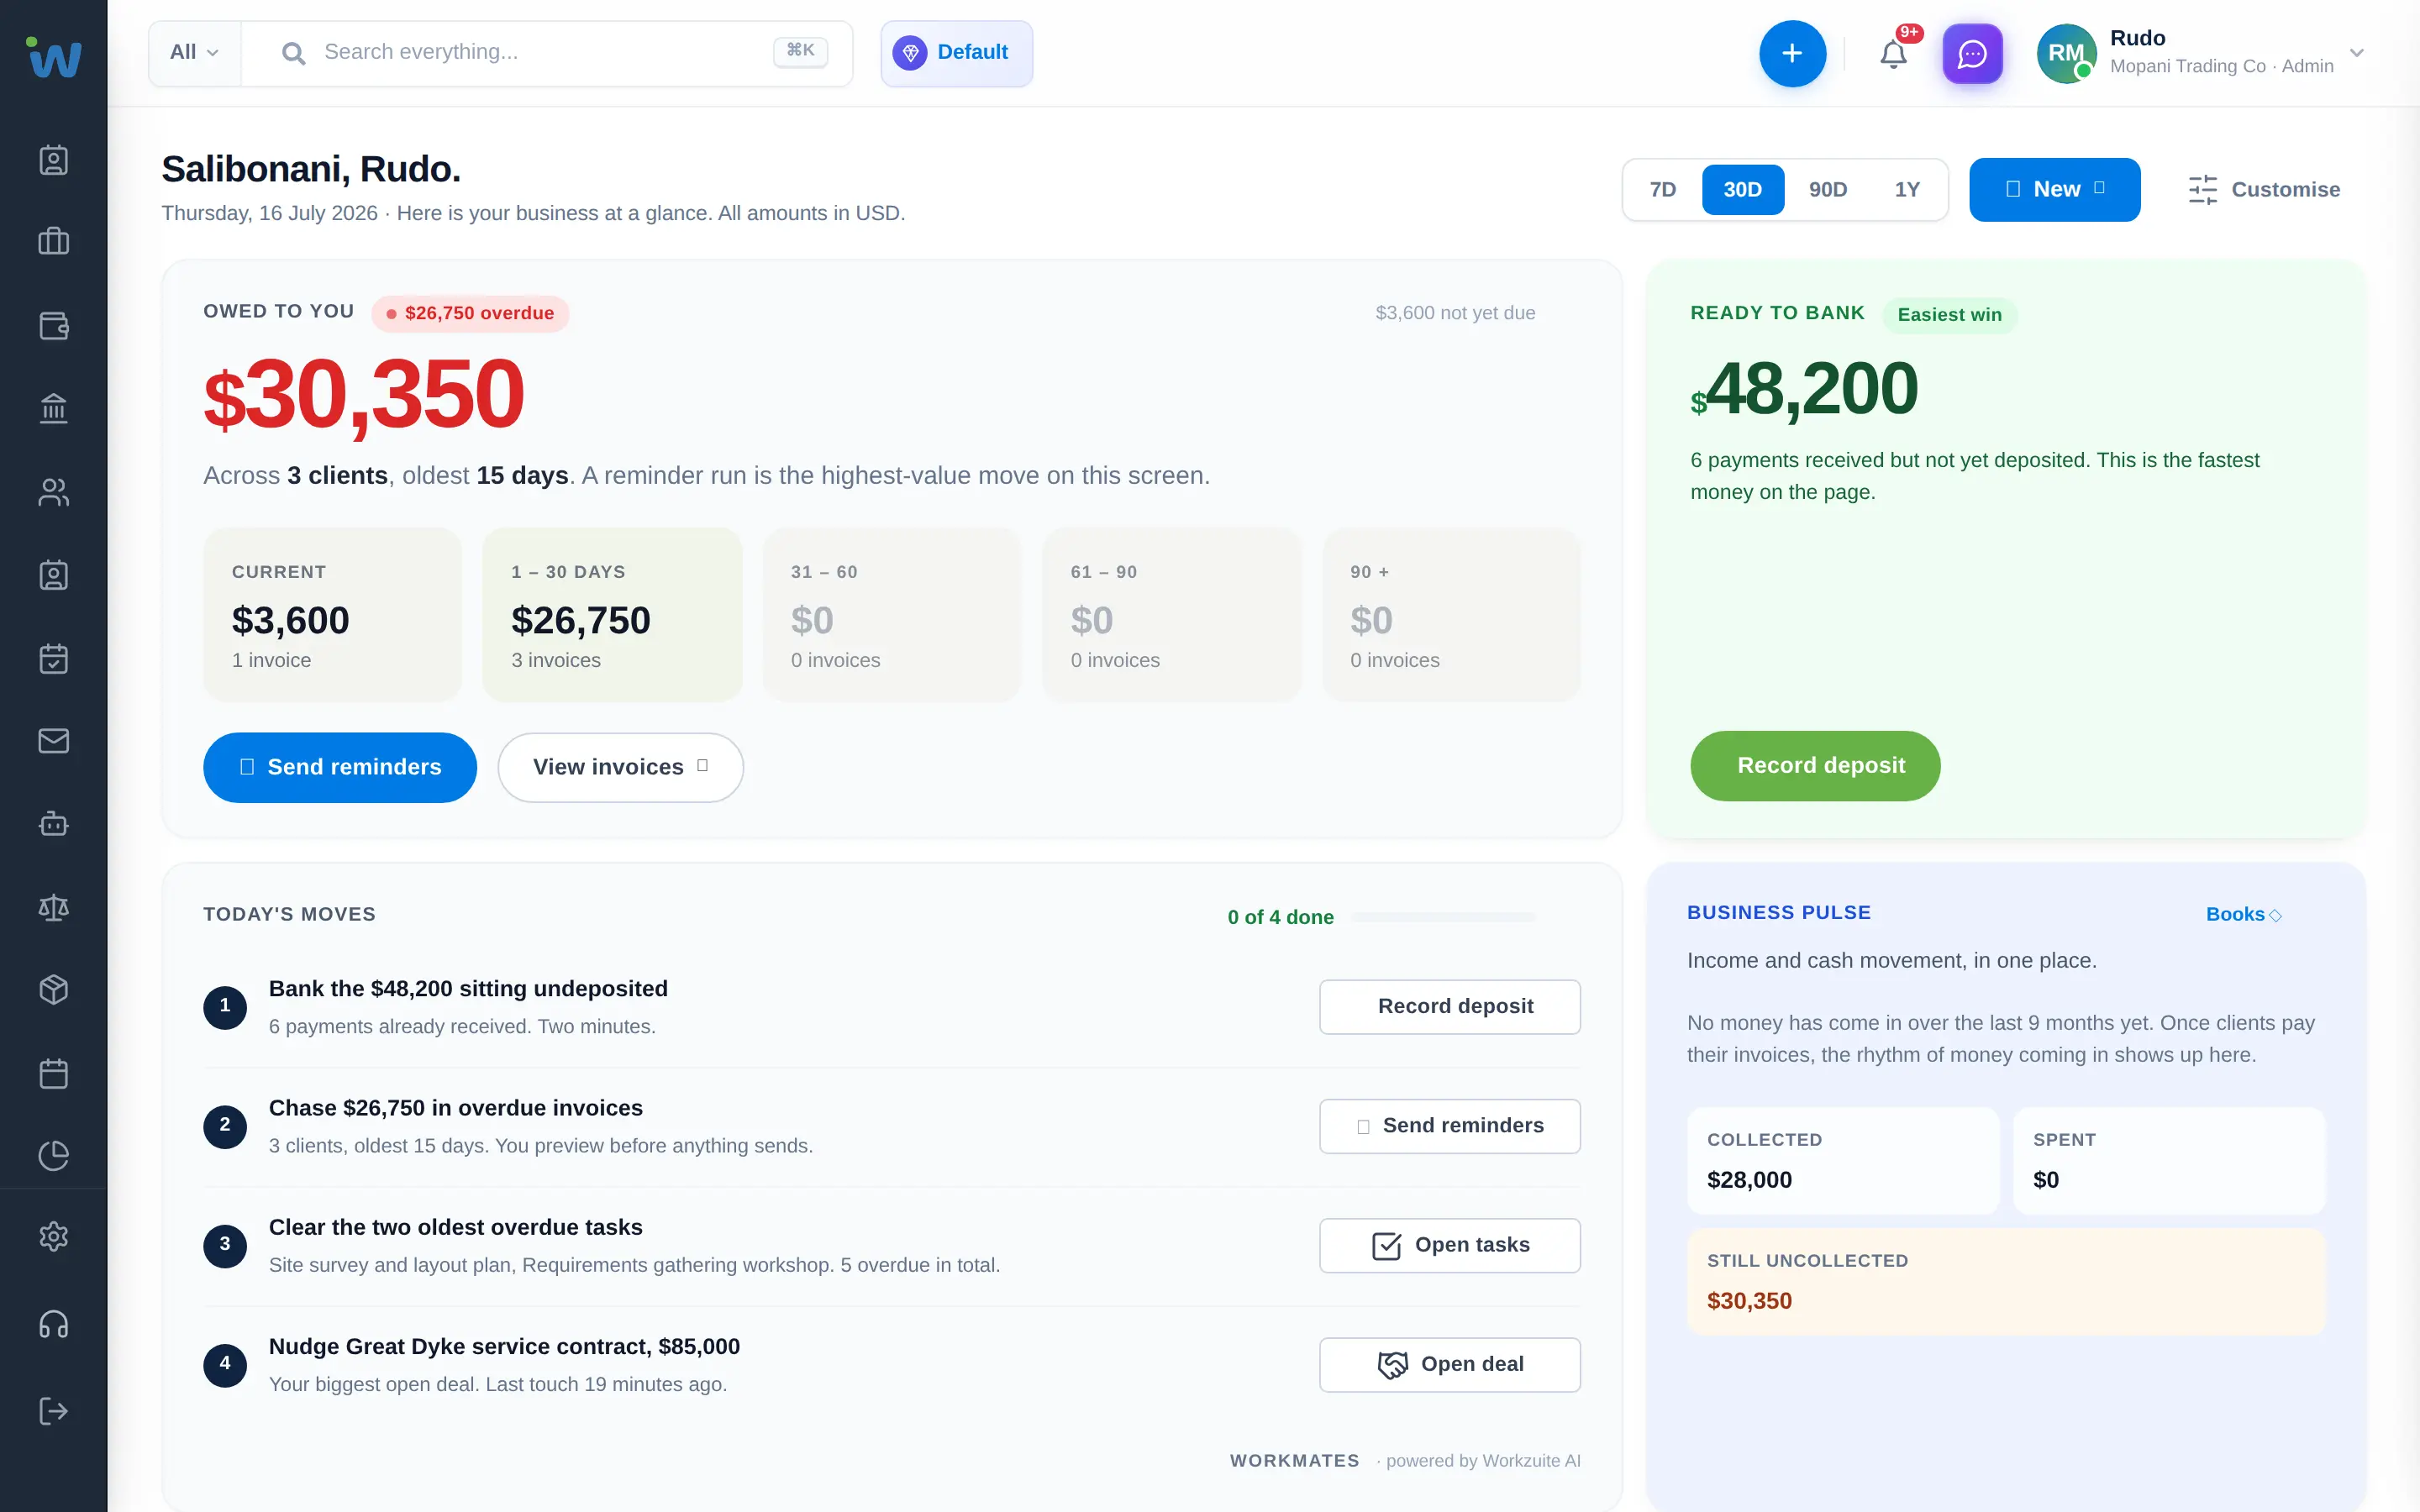The image size is (2420, 1512).
Task: Click Send reminders in Today's Moves
Action: [1449, 1125]
